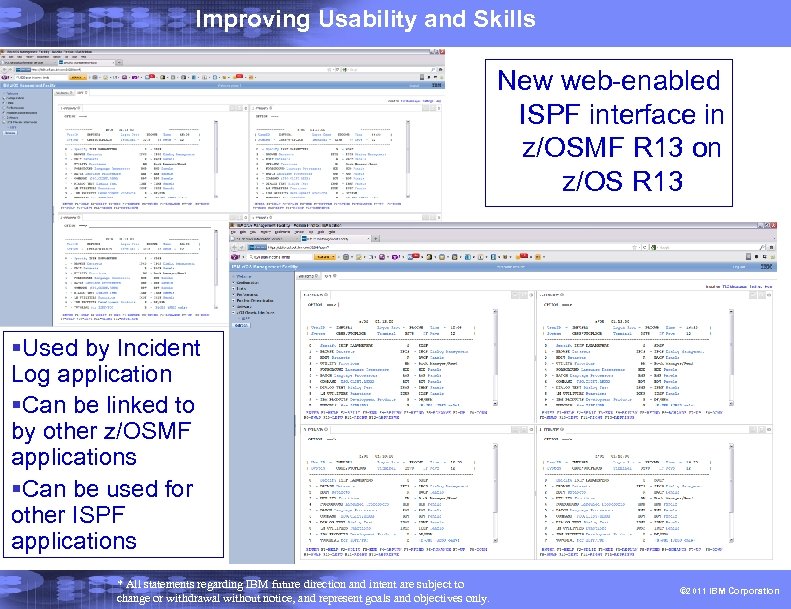Image resolution: width=791 pixels, height=609 pixels.
Task: Open Help link in front ISPF page
Action: pyautogui.click(x=768, y=287)
